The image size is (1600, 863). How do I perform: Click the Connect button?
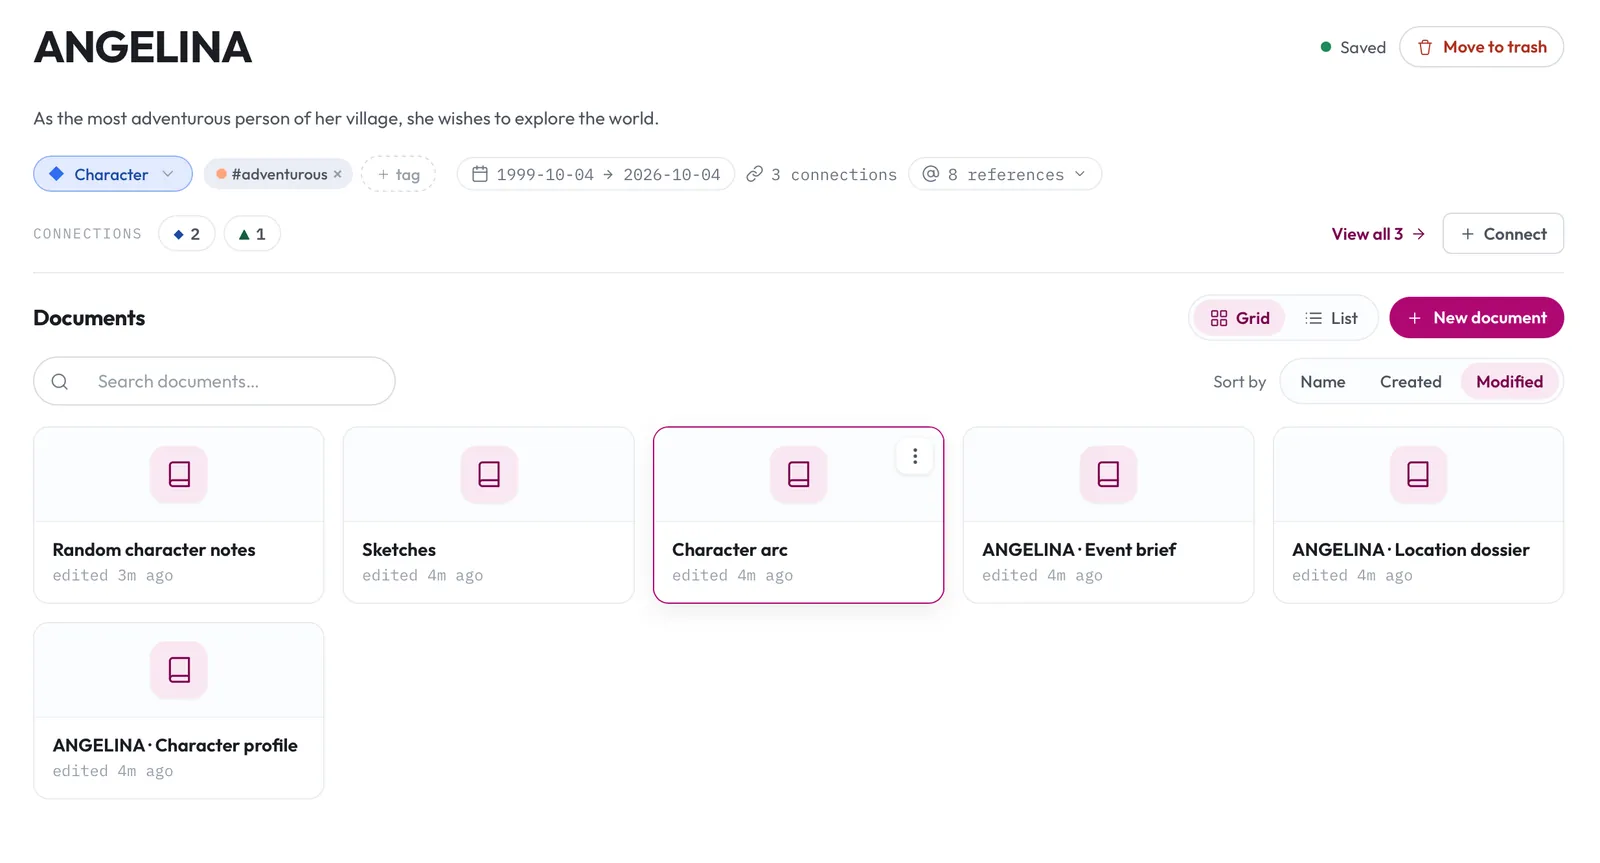click(1503, 234)
